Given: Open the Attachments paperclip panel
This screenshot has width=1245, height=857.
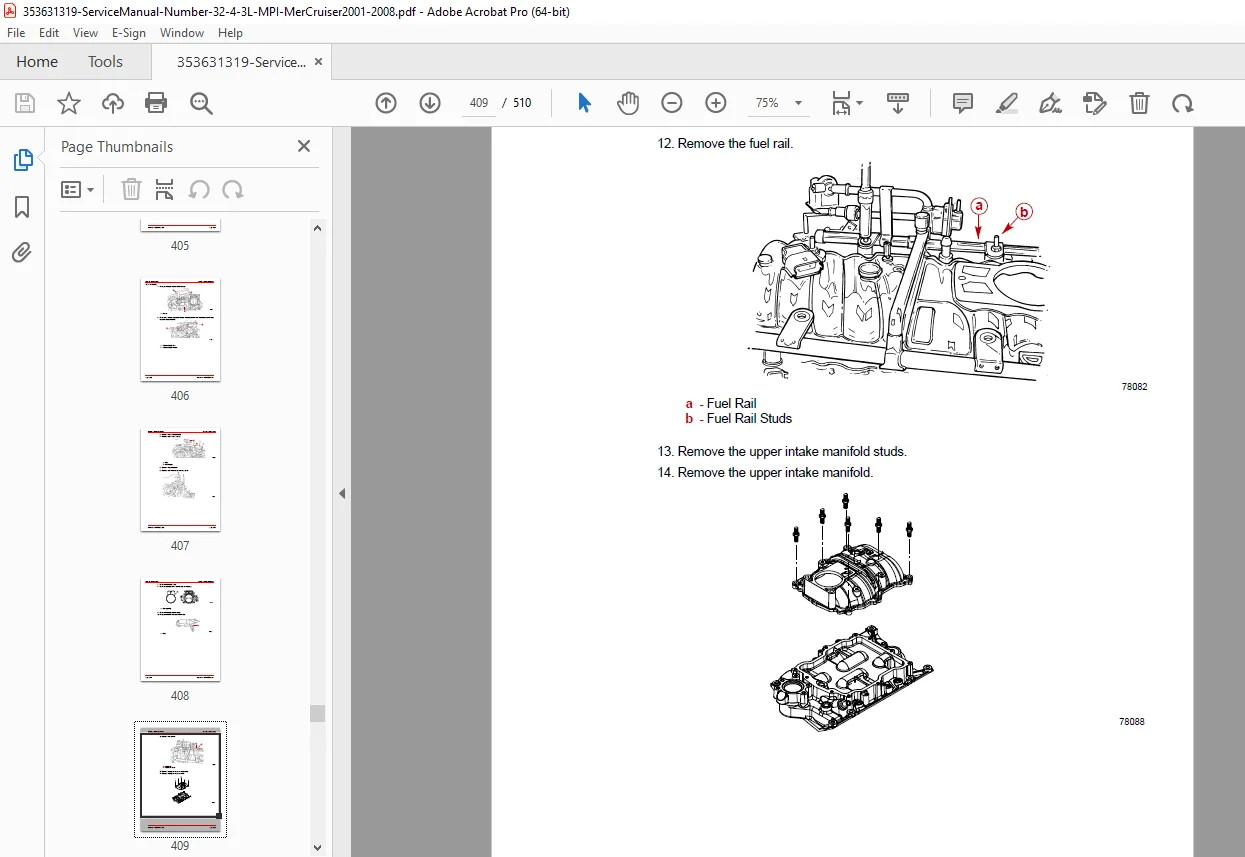Looking at the screenshot, I should point(22,253).
